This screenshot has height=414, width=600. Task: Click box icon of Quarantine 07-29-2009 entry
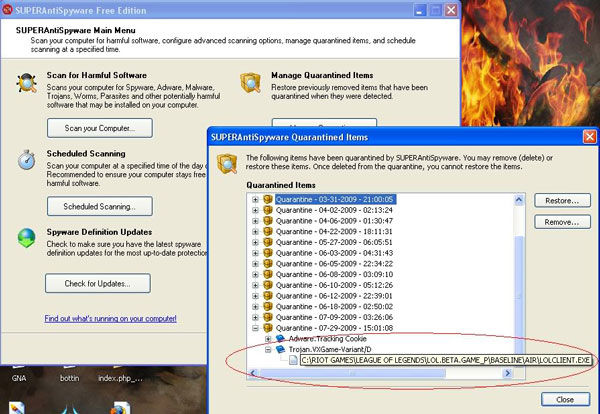point(268,328)
